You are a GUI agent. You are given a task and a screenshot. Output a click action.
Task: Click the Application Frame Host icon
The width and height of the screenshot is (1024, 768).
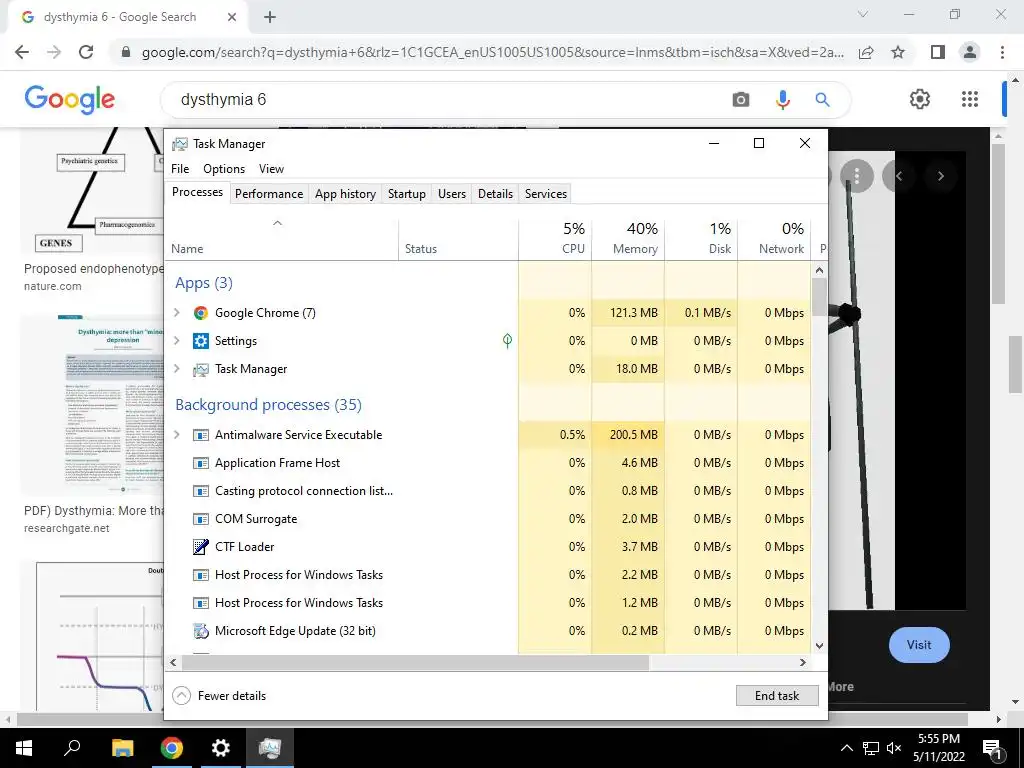(x=200, y=463)
